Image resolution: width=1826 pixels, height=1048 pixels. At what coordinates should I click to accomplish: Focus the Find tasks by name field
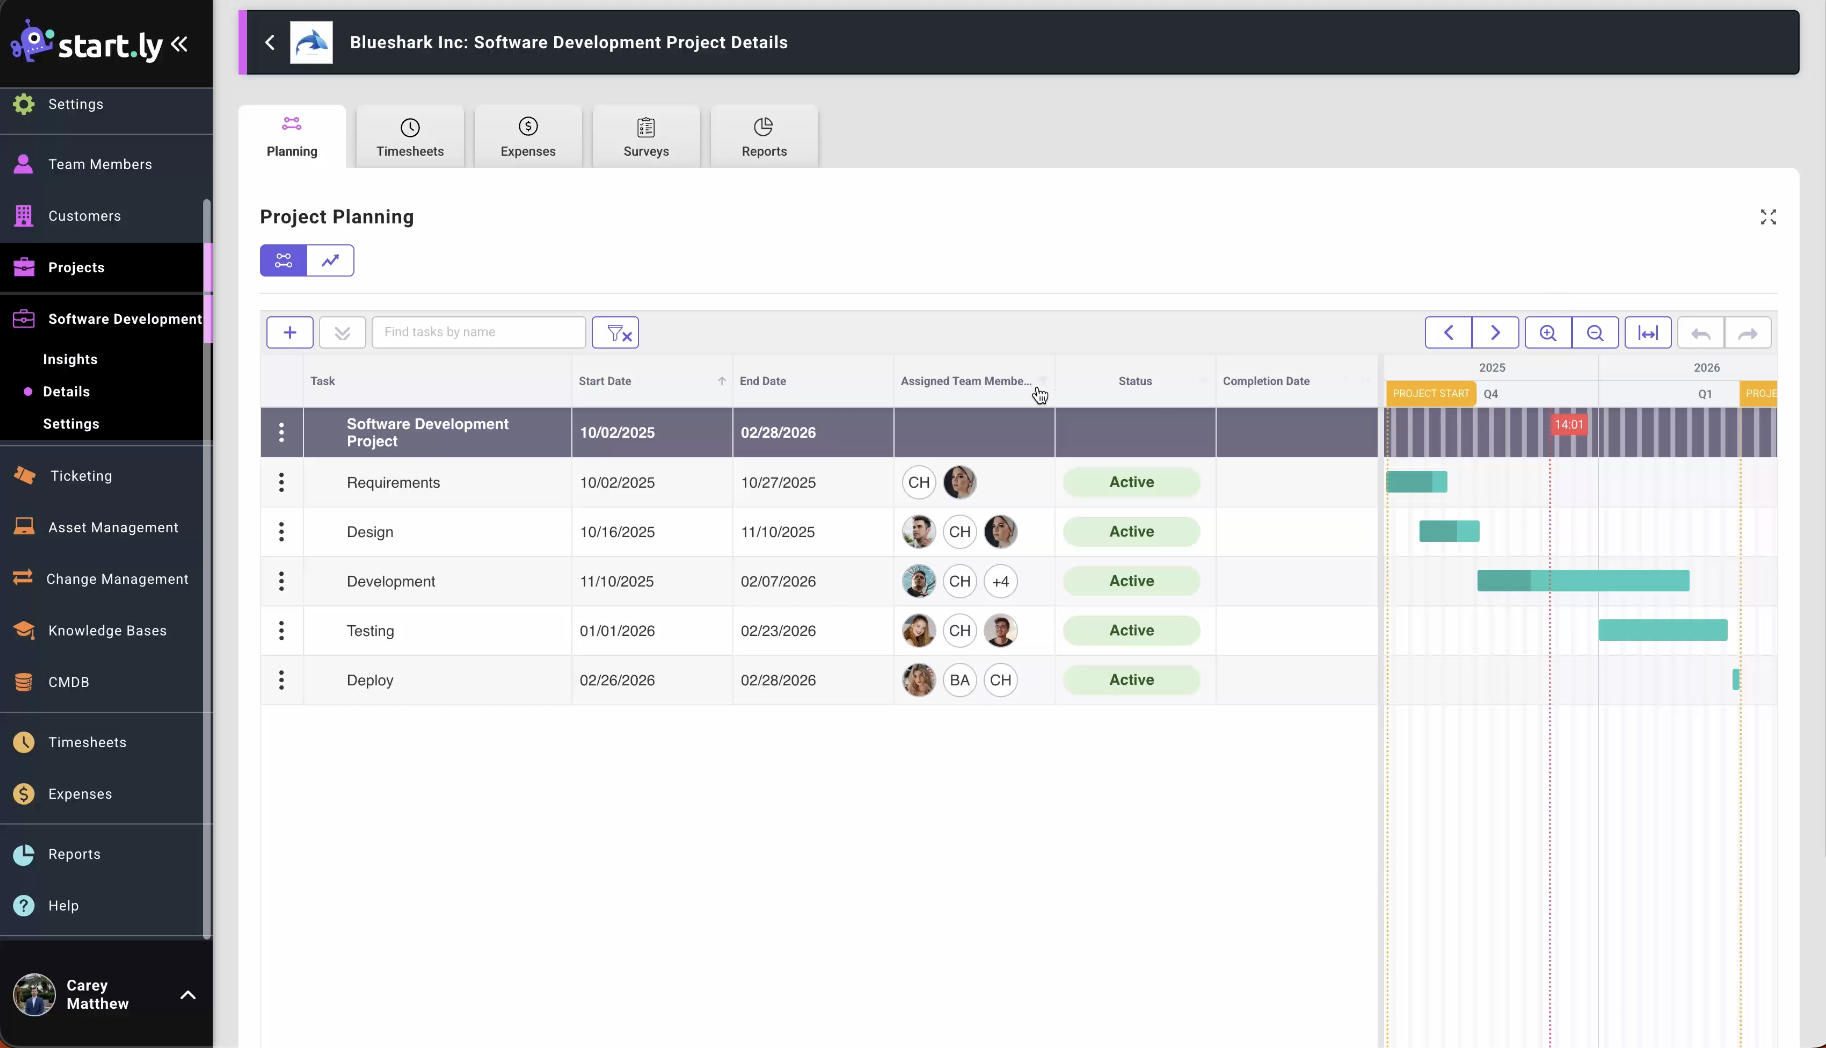[478, 332]
